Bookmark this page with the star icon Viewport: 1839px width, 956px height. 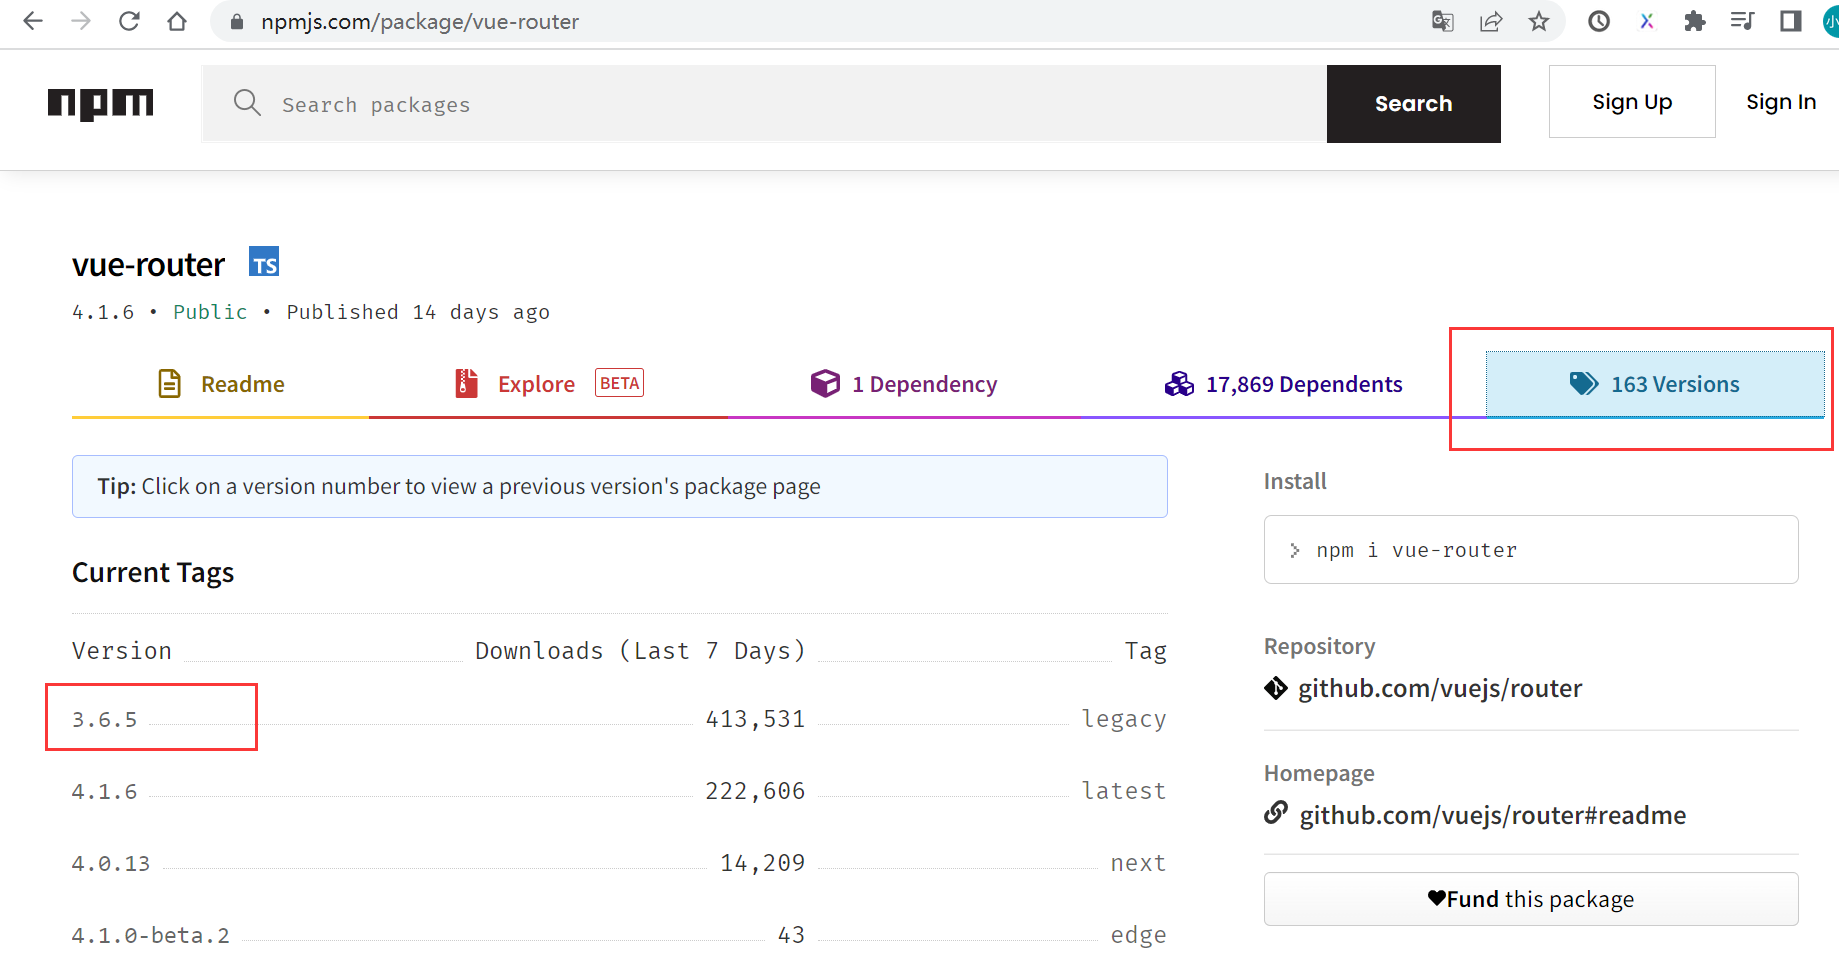1539,21
